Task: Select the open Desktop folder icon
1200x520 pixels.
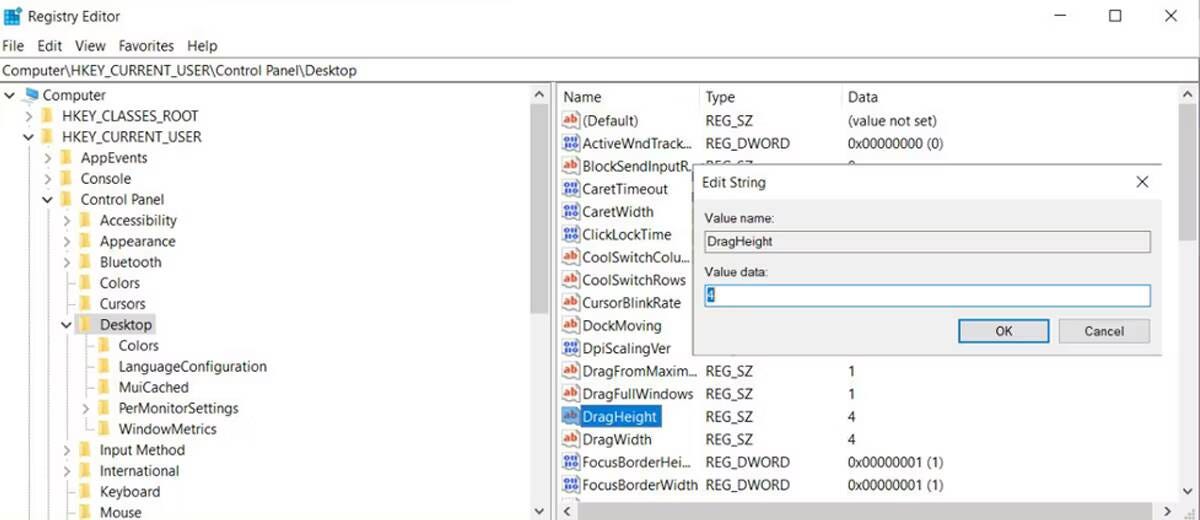Action: click(85, 325)
